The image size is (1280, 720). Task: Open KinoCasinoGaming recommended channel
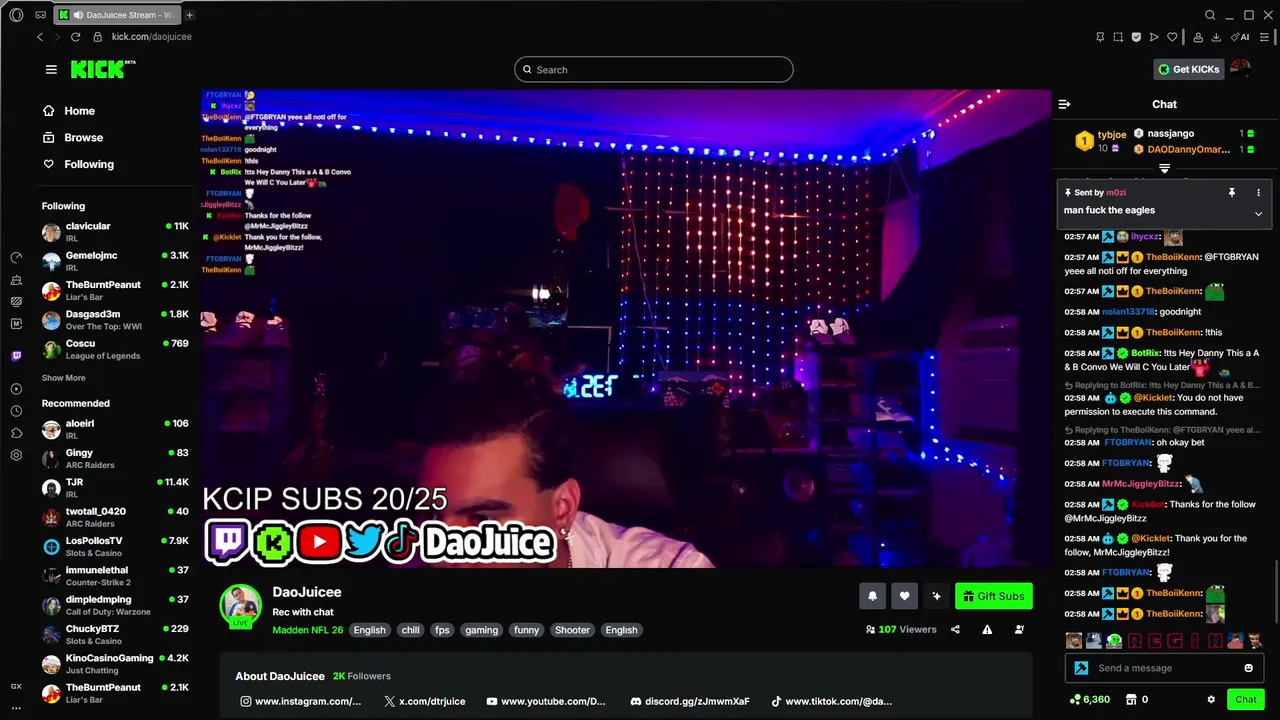pyautogui.click(x=115, y=663)
